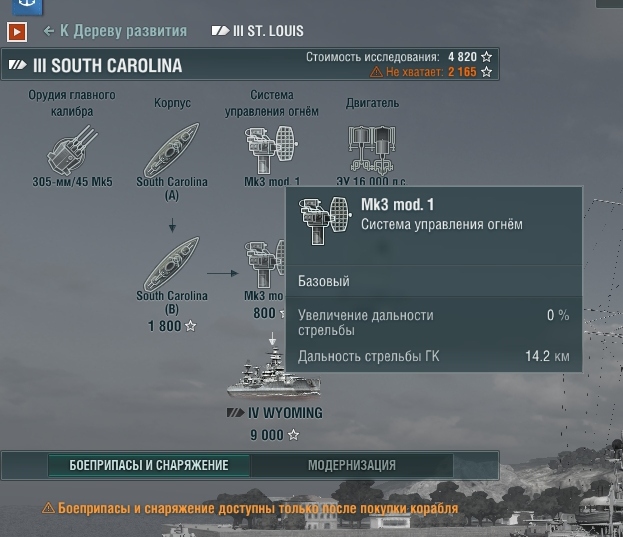The image size is (623, 537).
Task: Click the 305-мм/45 Mk5 main gun icon
Action: coord(72,150)
